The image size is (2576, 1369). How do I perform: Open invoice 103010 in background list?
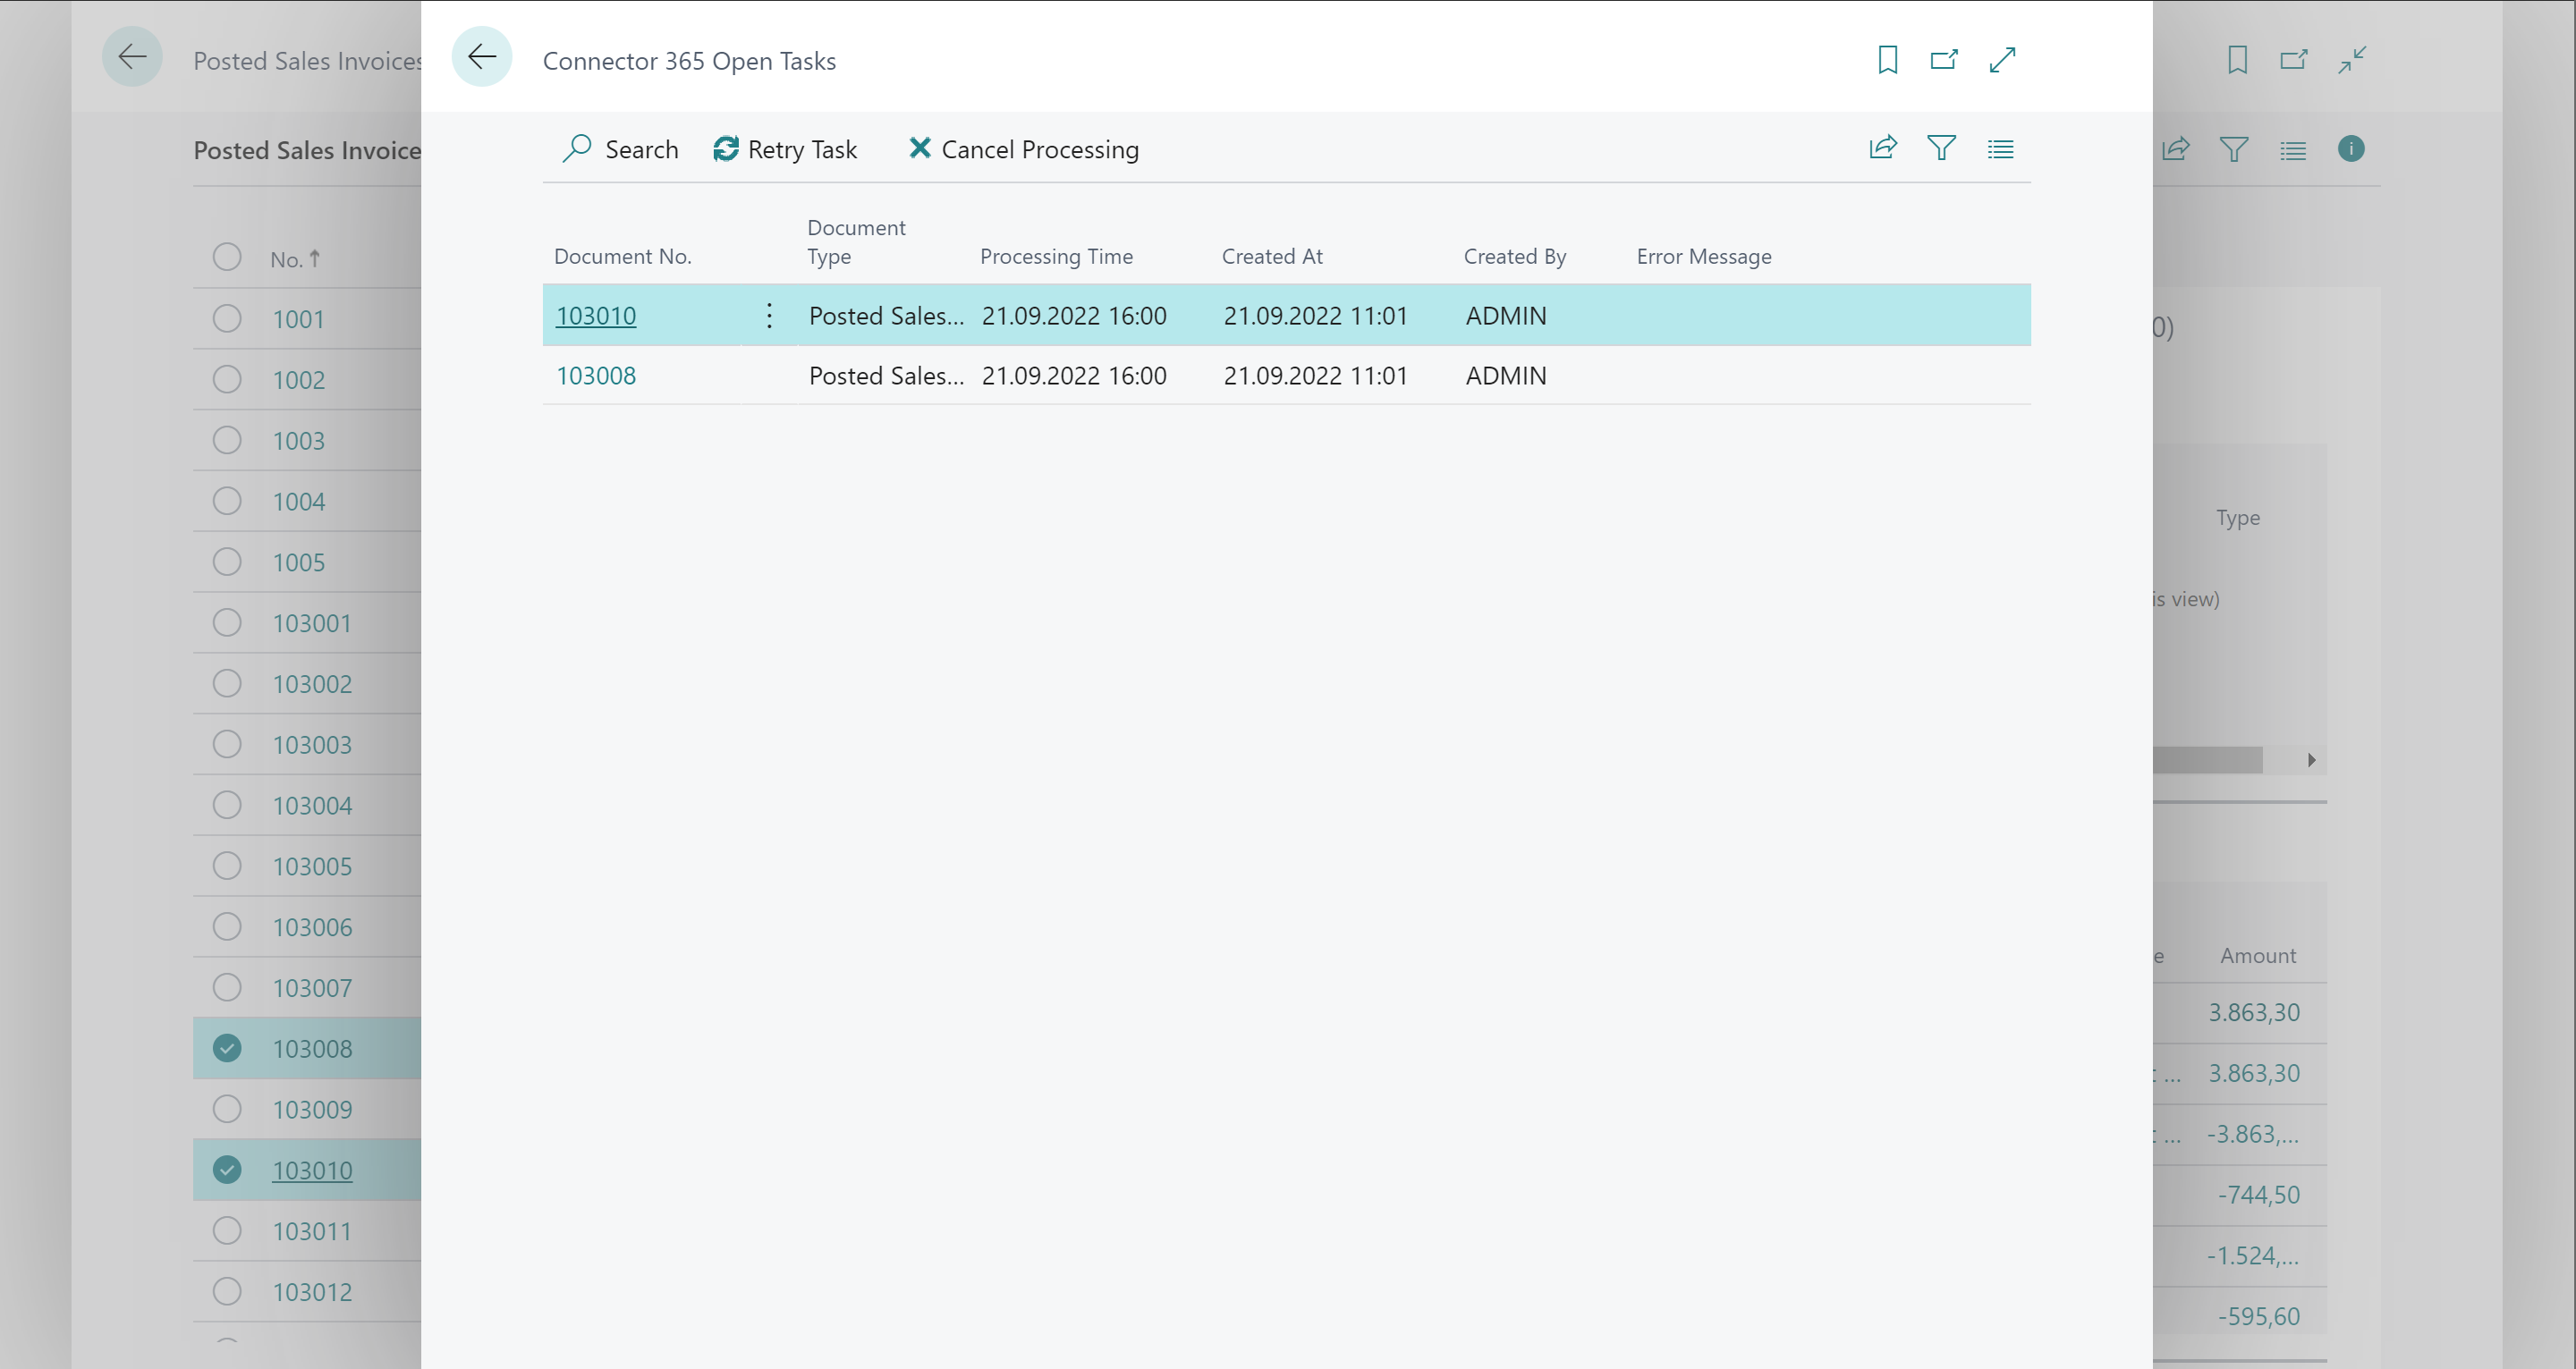pos(312,1170)
